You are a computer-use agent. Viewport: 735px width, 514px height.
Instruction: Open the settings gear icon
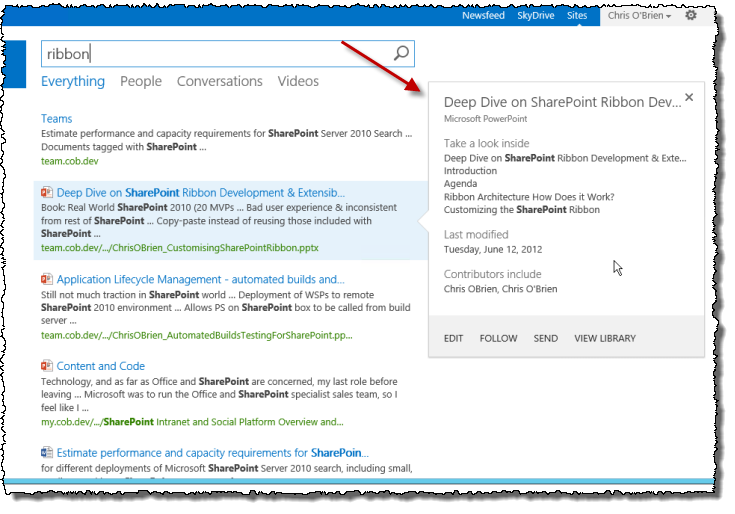click(x=691, y=15)
